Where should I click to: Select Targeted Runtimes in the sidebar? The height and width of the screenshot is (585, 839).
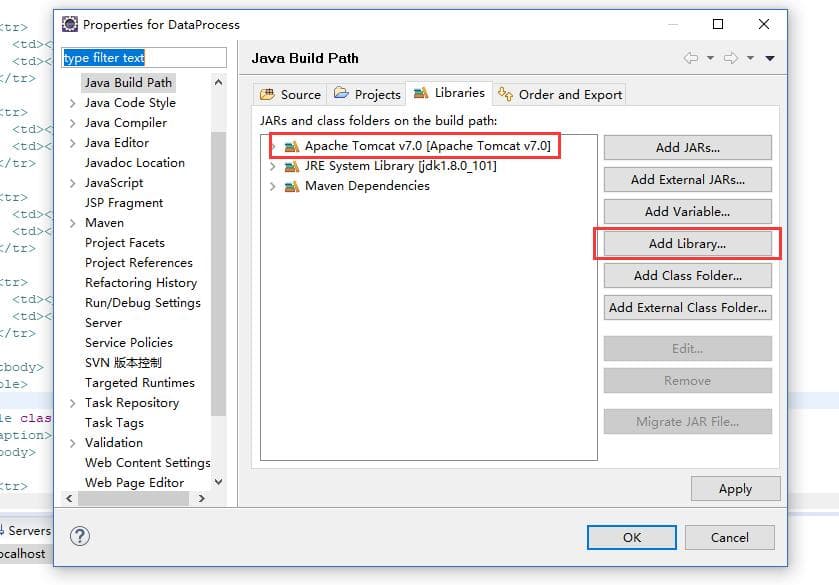tap(139, 383)
